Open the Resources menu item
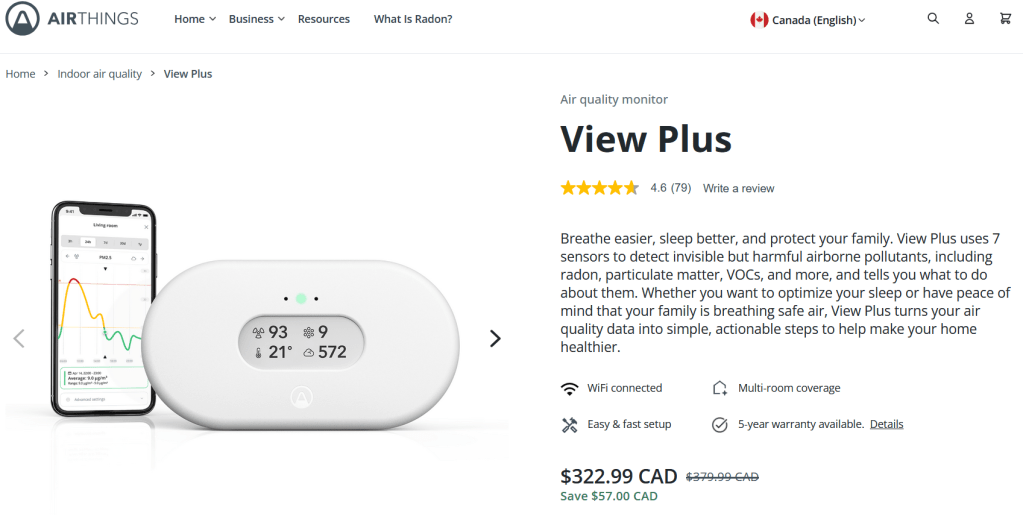This screenshot has height=516, width=1023. click(324, 19)
